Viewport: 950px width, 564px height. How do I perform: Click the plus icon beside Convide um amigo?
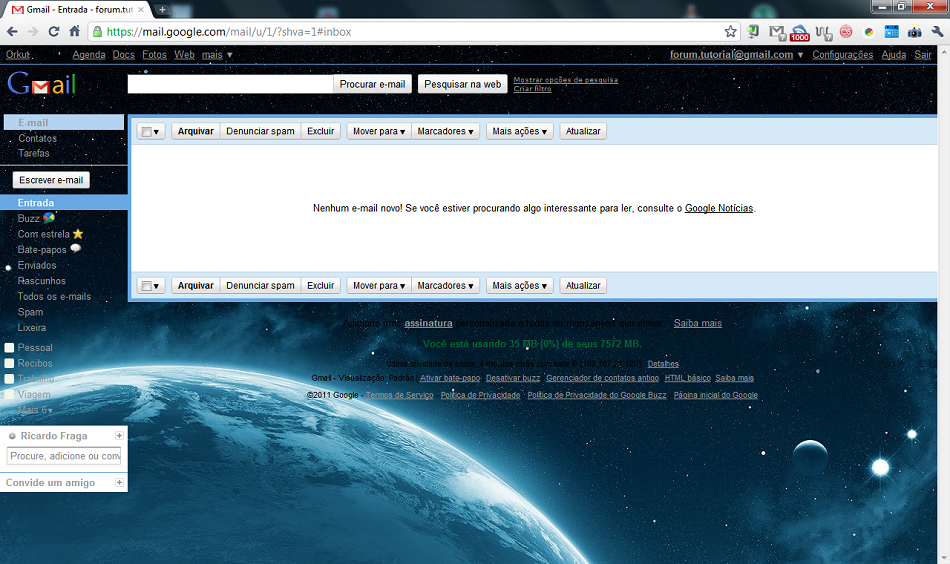click(119, 482)
